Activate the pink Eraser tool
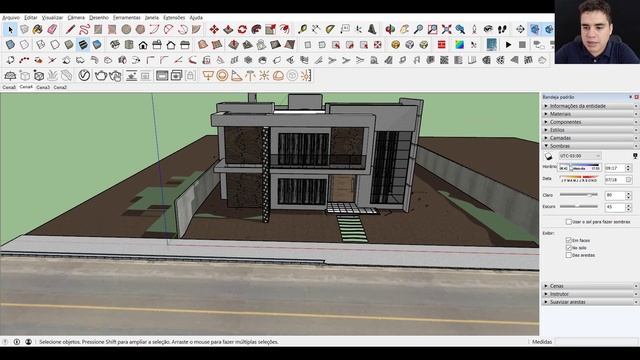The width and height of the screenshot is (640, 360). tap(52, 29)
